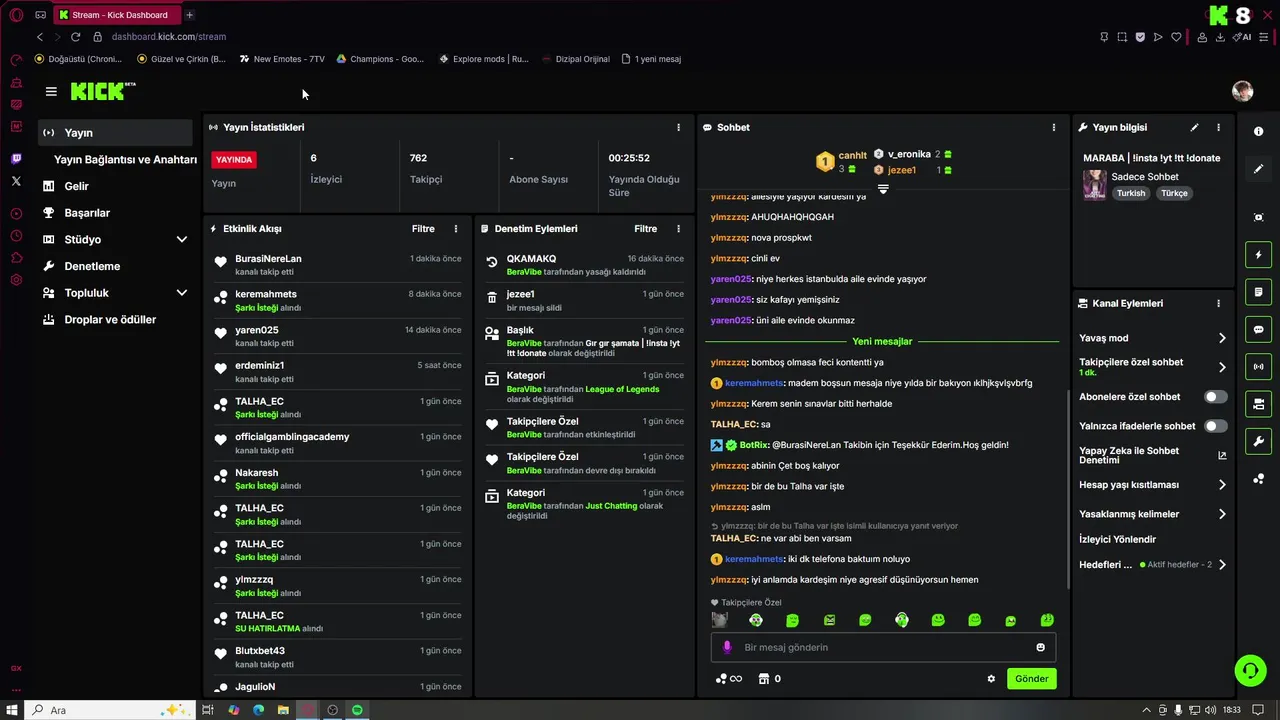Image resolution: width=1280 pixels, height=720 pixels.
Task: Click the shop icon with 0 below chat
Action: pos(769,679)
